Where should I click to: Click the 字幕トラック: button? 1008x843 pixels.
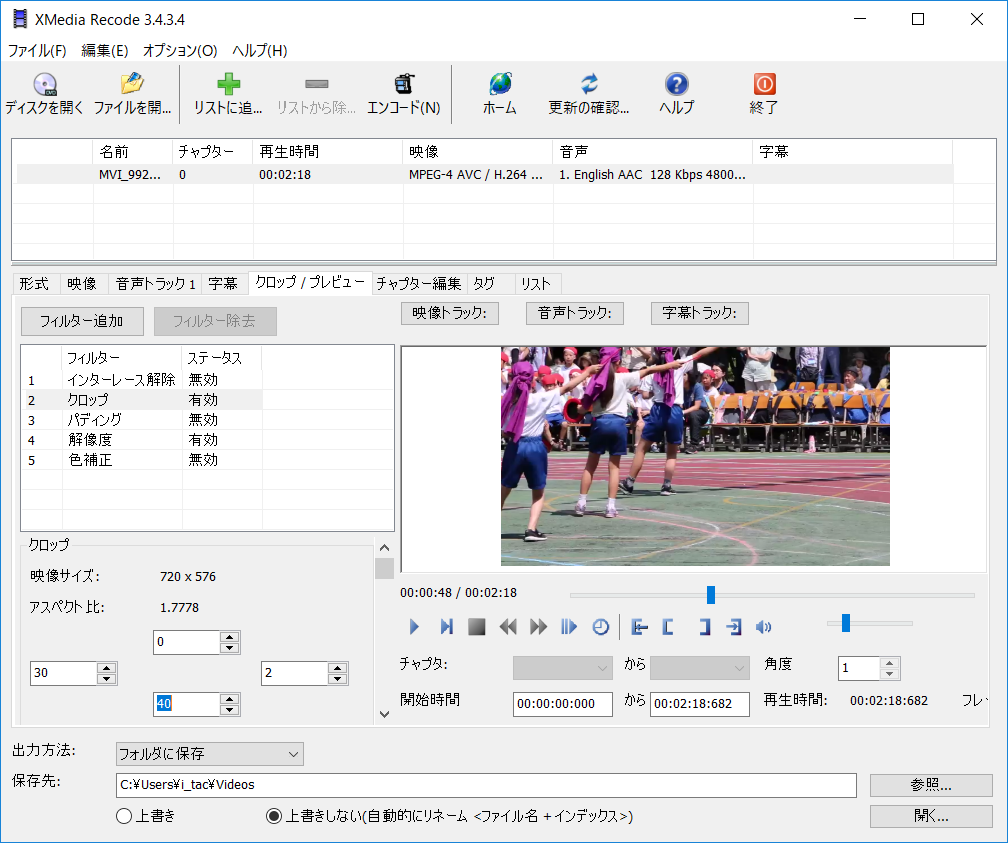699,313
